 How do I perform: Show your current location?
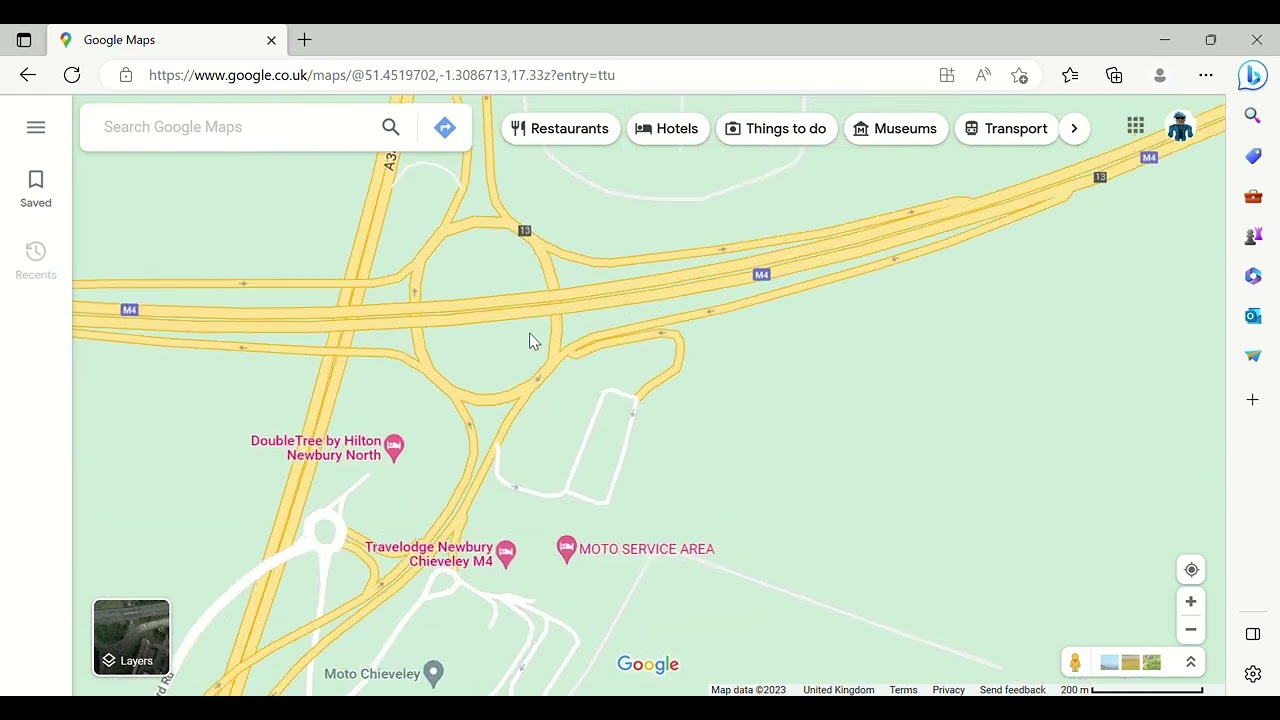(x=1190, y=570)
